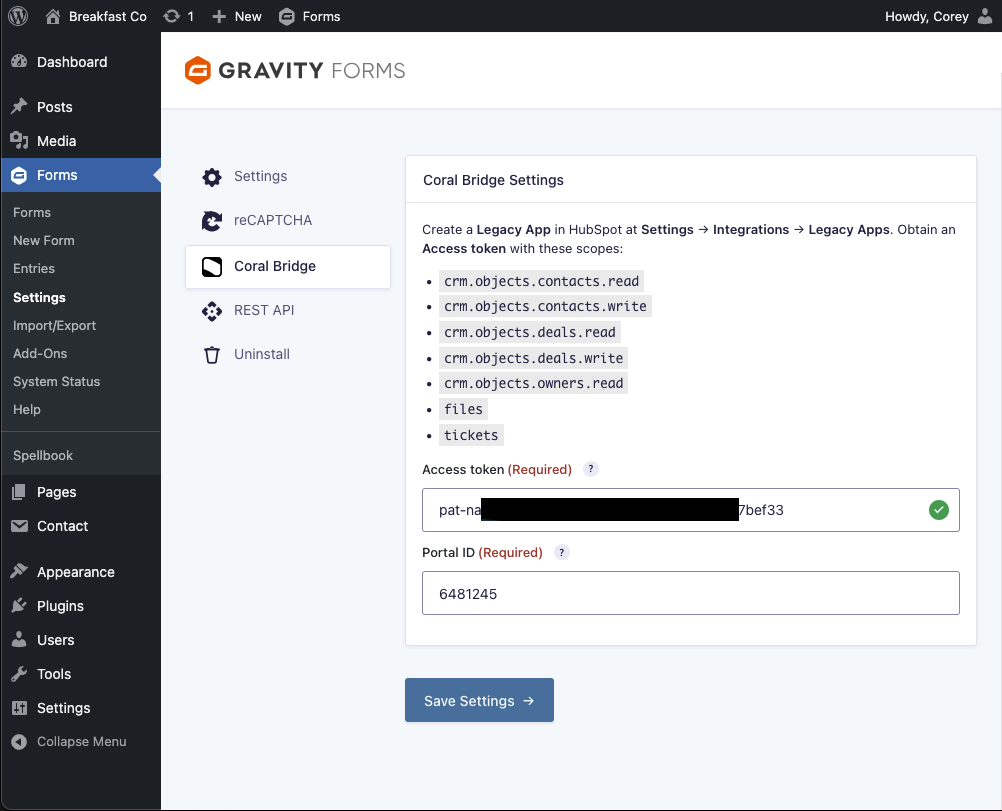1002x811 pixels.
Task: Click the Save Settings button
Action: click(x=479, y=700)
